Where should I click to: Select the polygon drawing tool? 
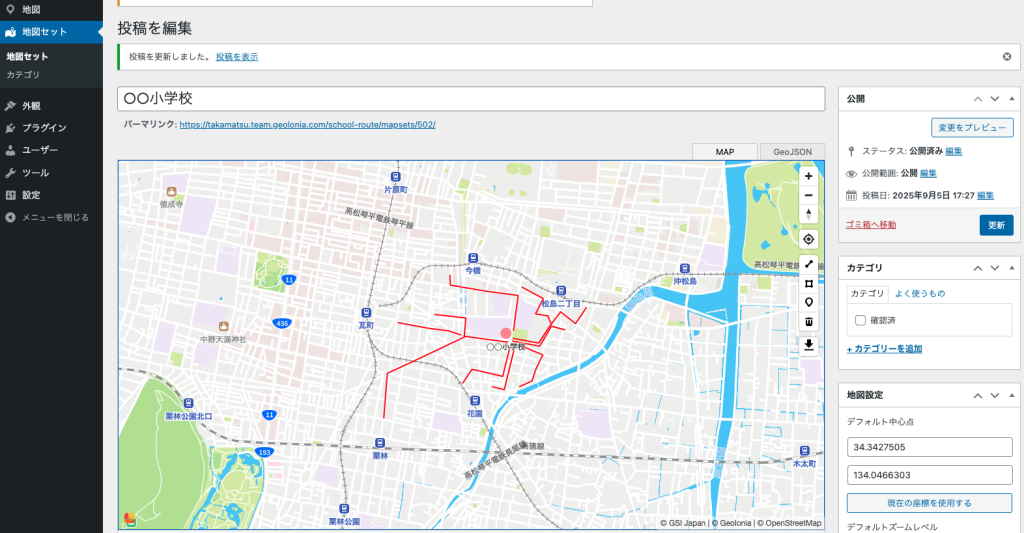[808, 283]
